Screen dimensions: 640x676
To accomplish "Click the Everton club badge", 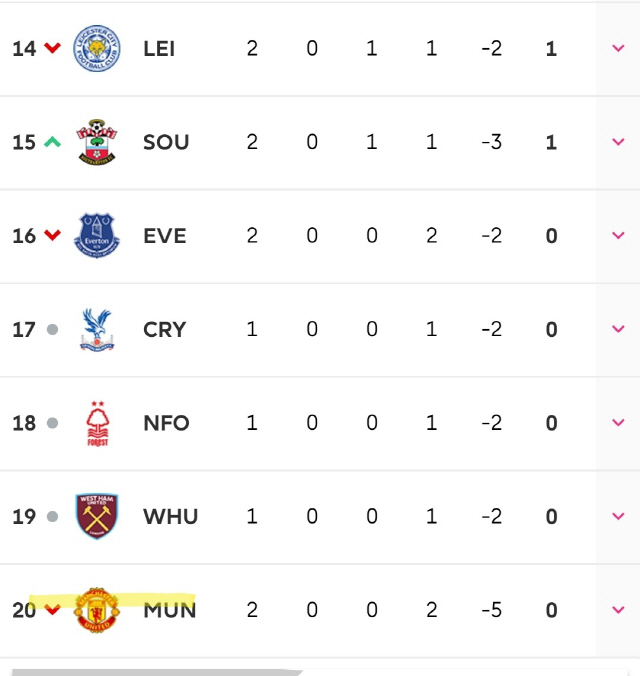I will pyautogui.click(x=97, y=236).
